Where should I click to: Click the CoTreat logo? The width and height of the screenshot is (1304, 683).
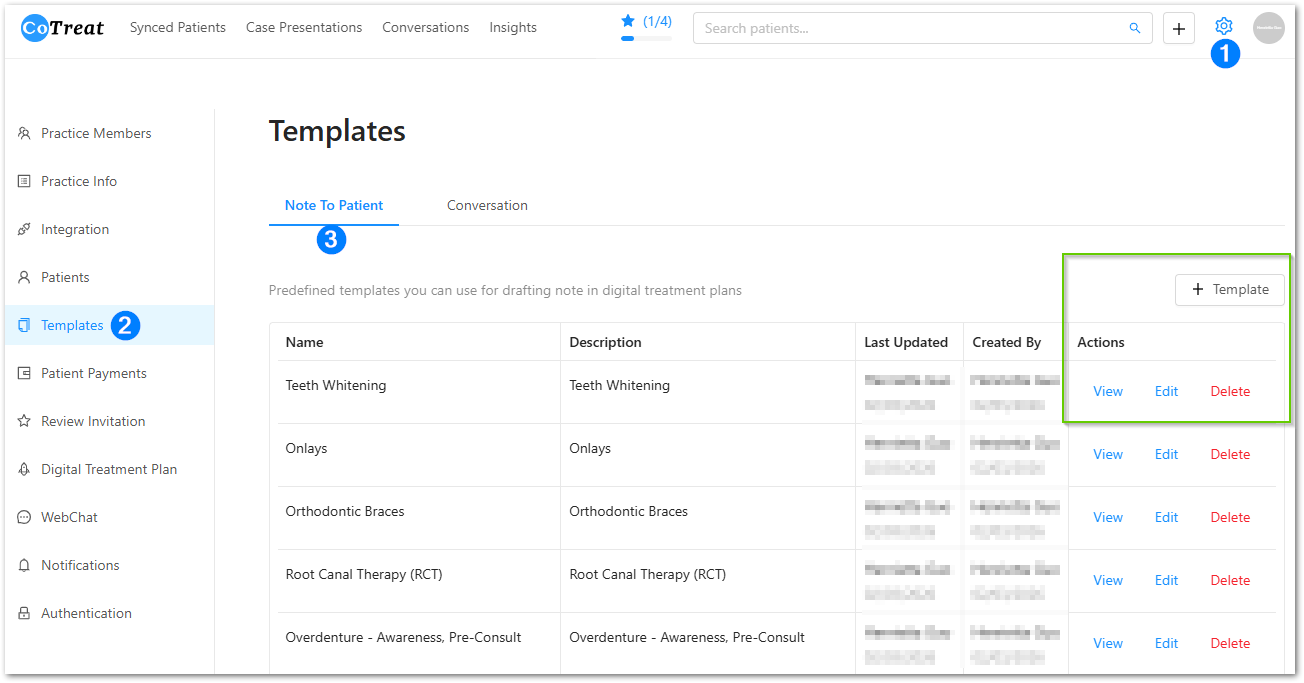(62, 28)
